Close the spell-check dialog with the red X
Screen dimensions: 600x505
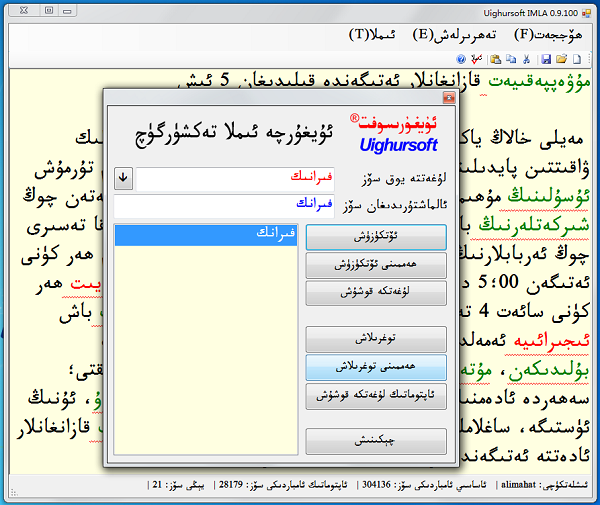(449, 98)
